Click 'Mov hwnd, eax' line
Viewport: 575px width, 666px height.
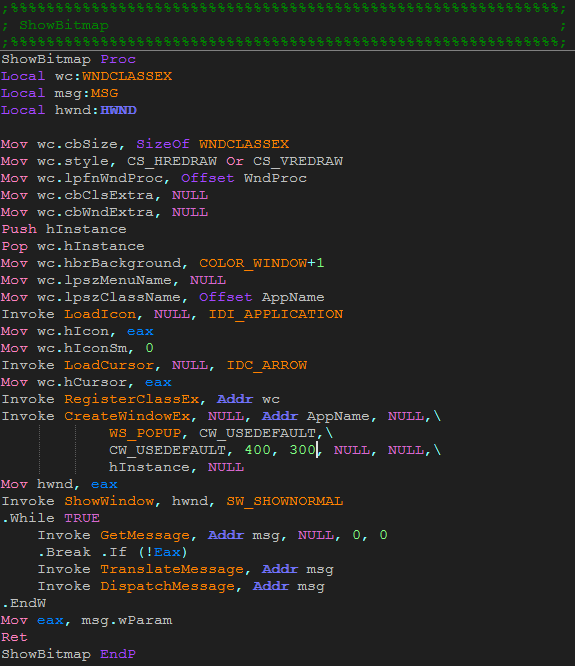(59, 484)
